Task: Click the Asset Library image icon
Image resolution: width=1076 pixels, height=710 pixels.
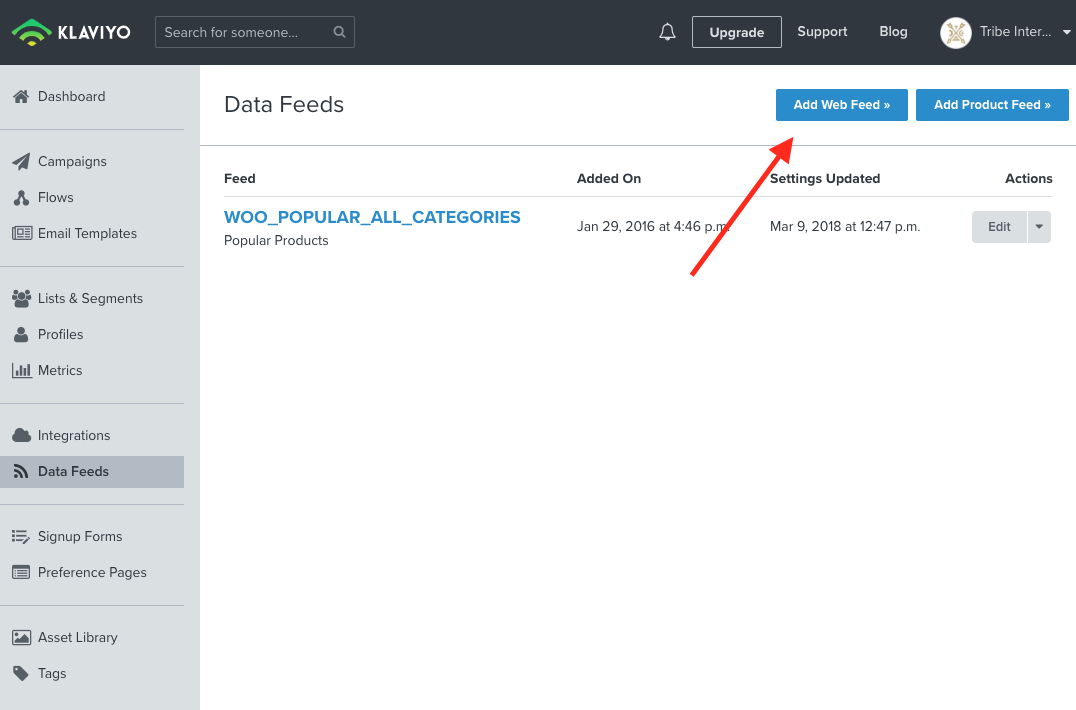Action: tap(21, 637)
